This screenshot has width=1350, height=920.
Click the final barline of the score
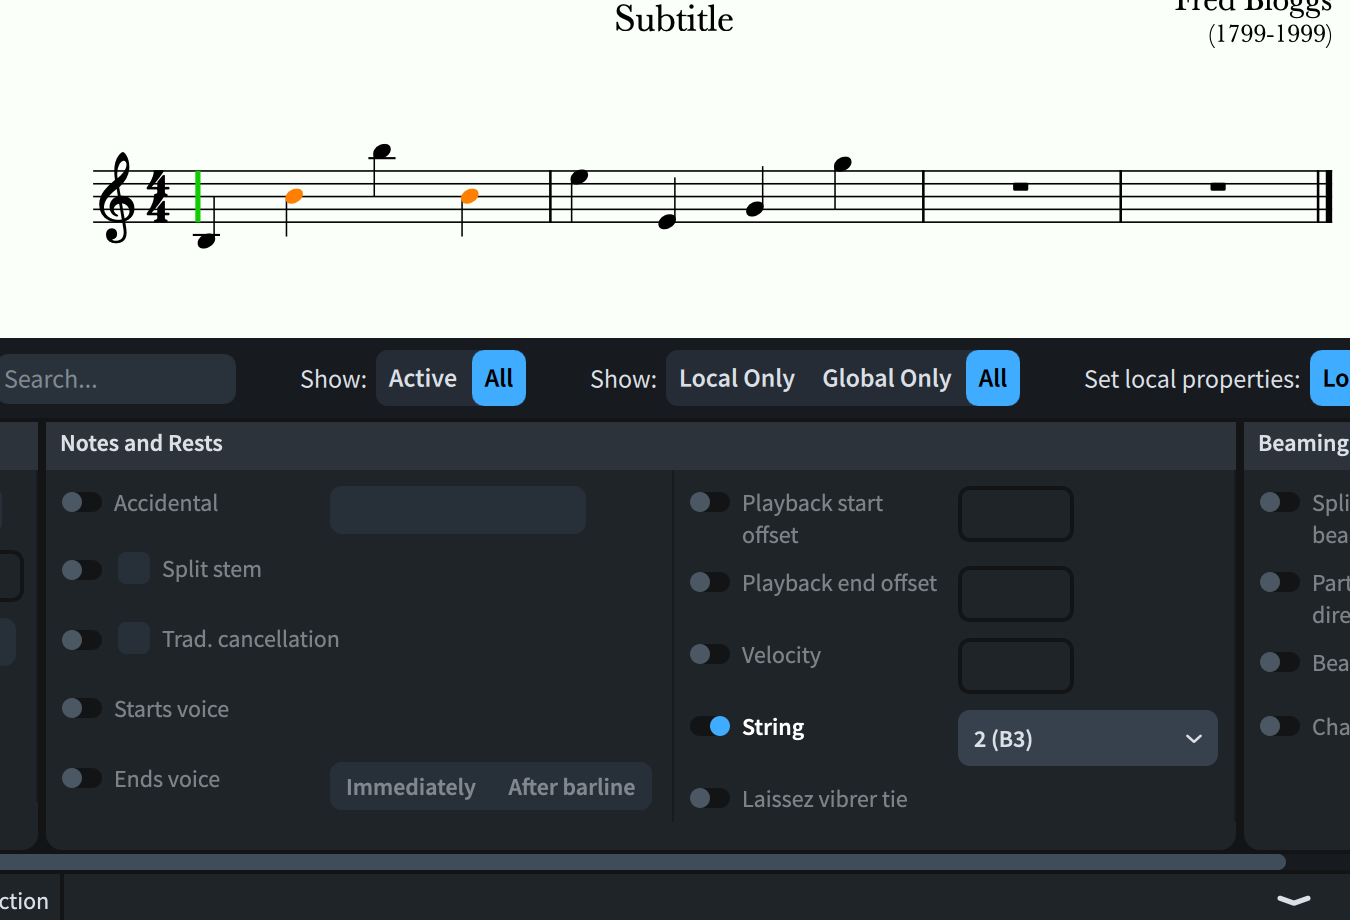[1326, 197]
